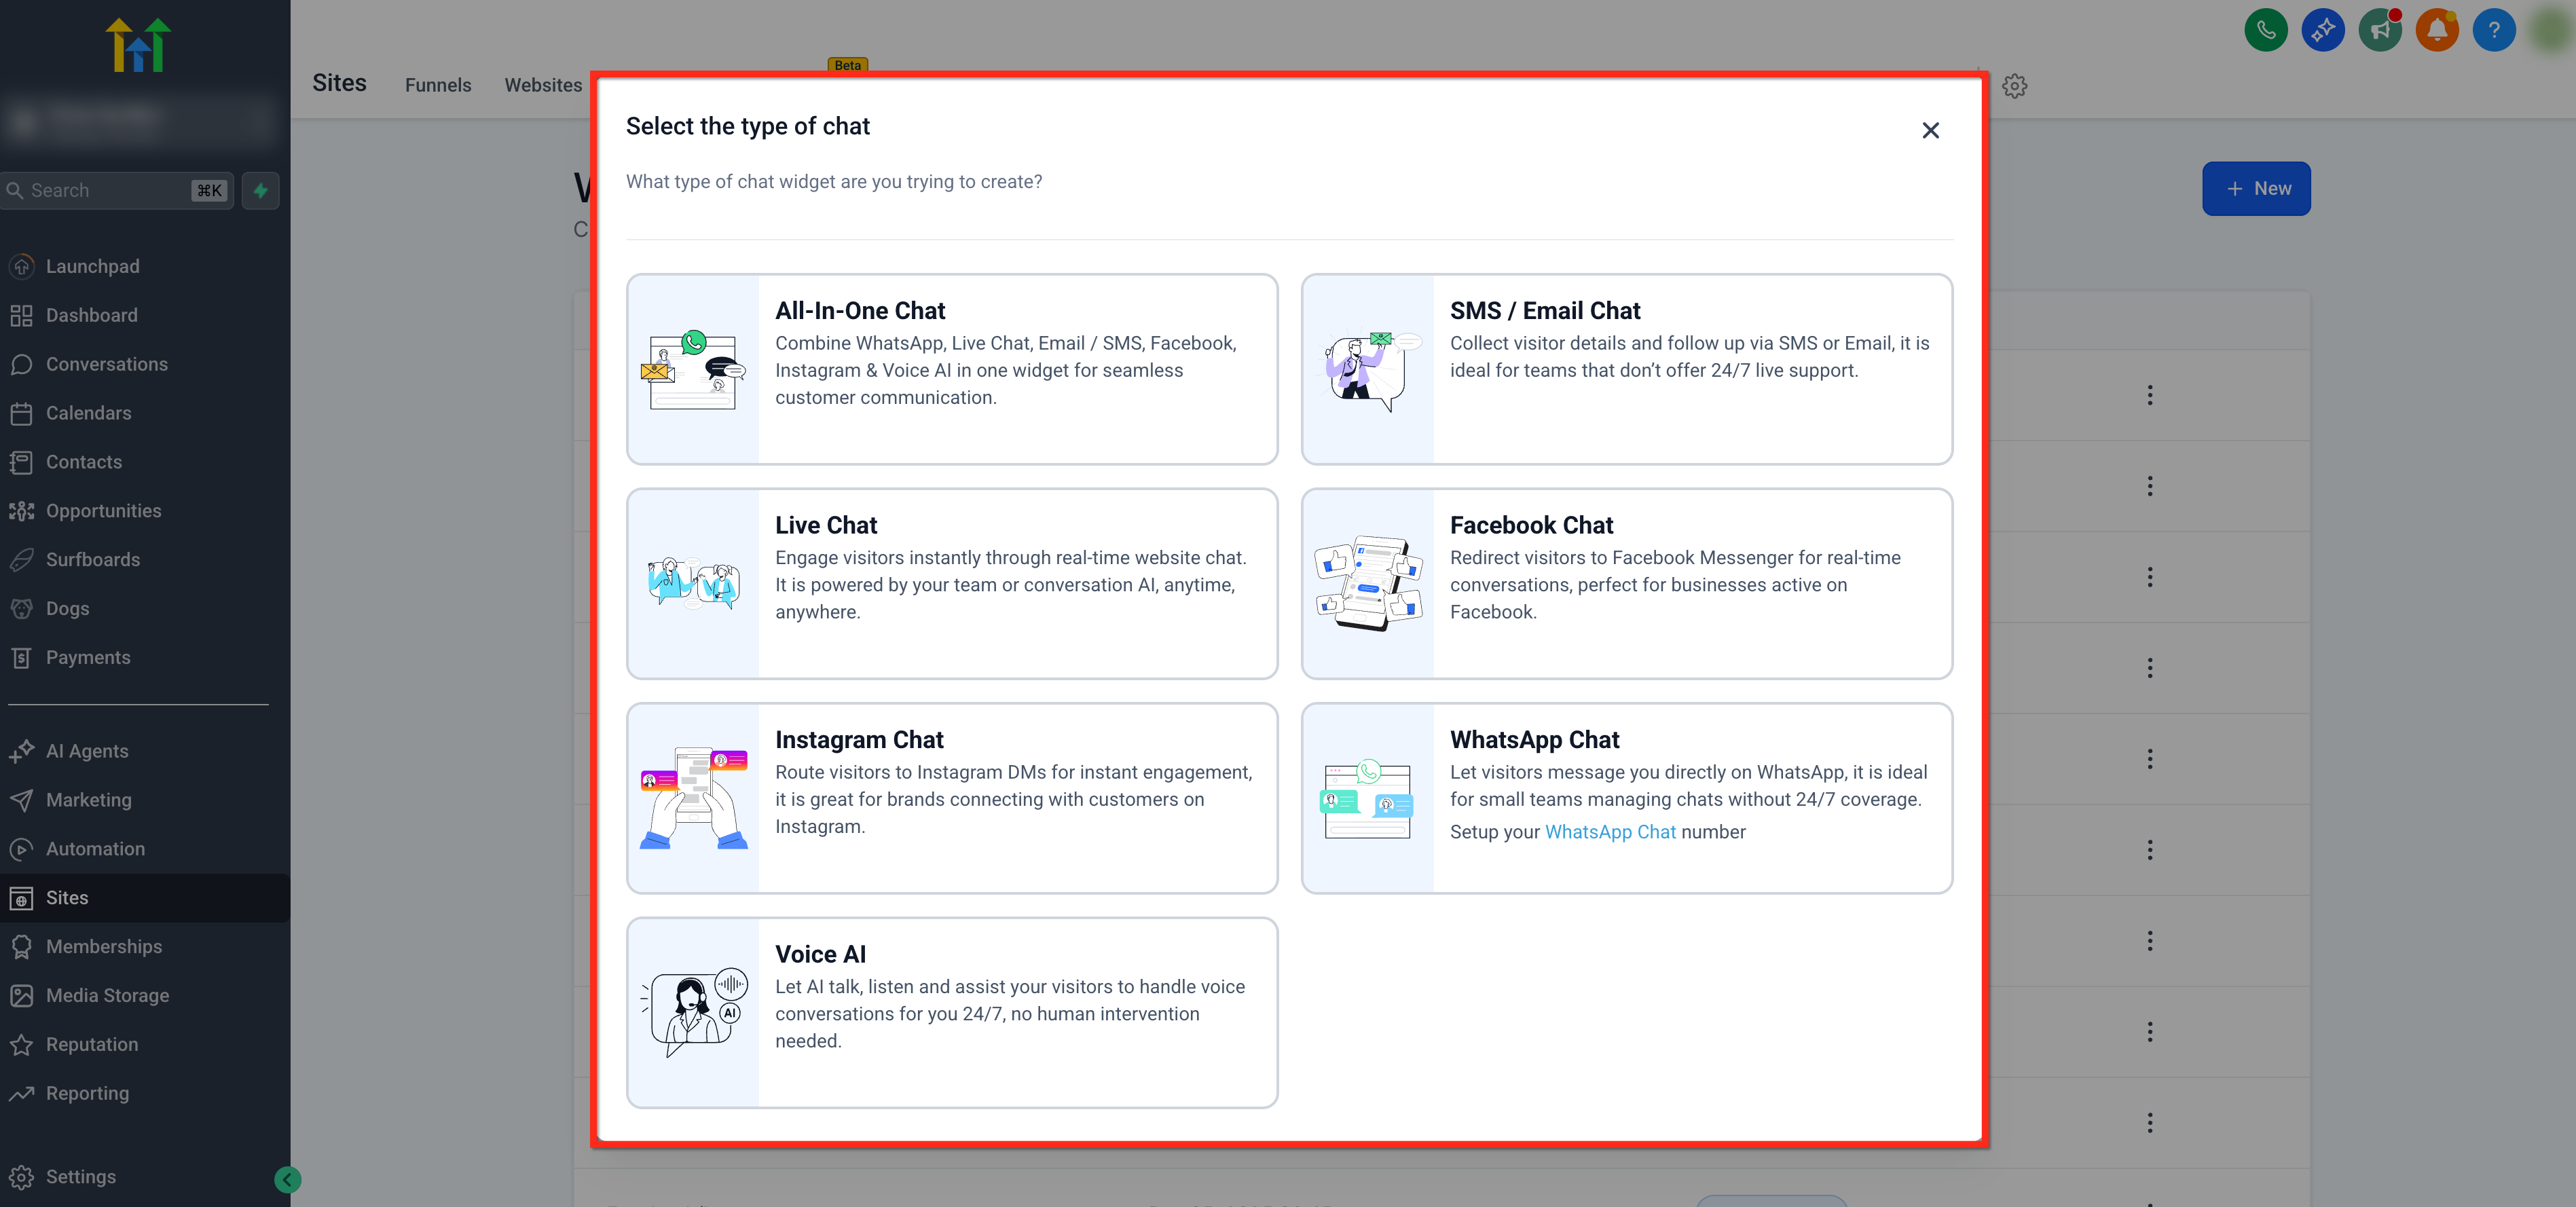
Task: Select the All-In-One Chat option
Action: coord(951,369)
